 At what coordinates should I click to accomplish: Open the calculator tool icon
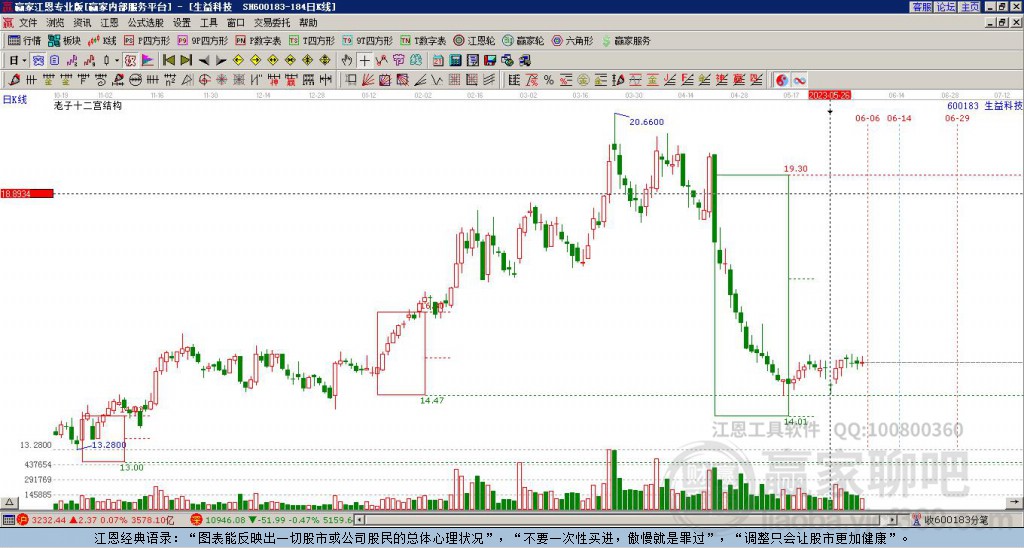[x=456, y=61]
